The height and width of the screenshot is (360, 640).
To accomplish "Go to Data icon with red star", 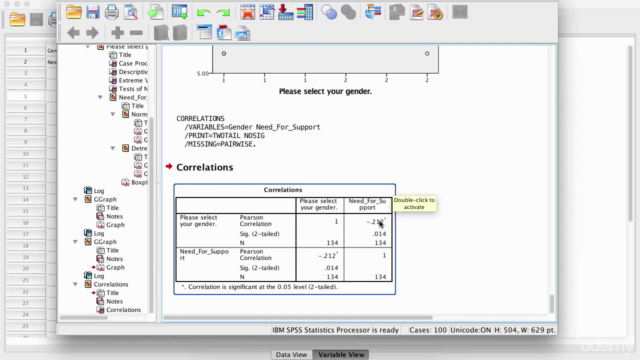I will point(247,12).
